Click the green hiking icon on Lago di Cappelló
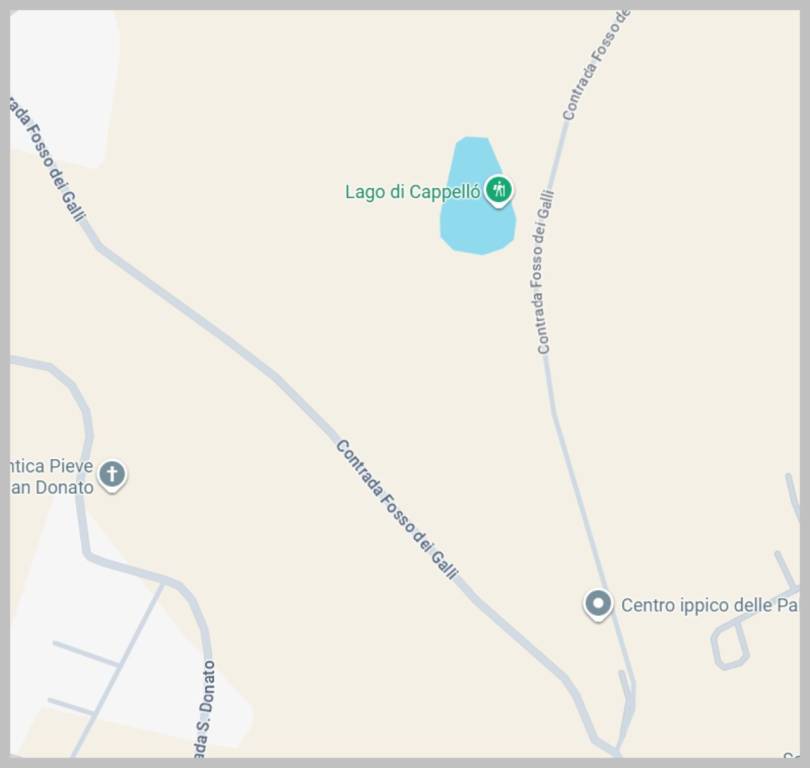The image size is (810, 768). [499, 190]
